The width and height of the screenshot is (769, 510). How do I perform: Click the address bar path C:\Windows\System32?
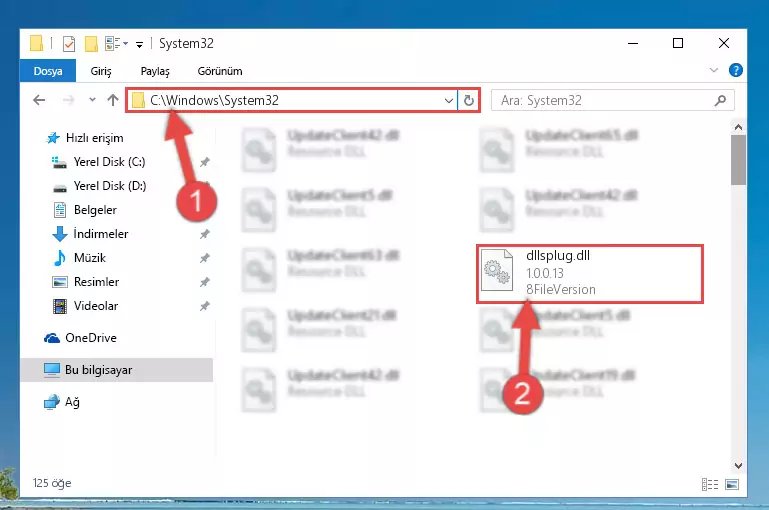(x=214, y=101)
